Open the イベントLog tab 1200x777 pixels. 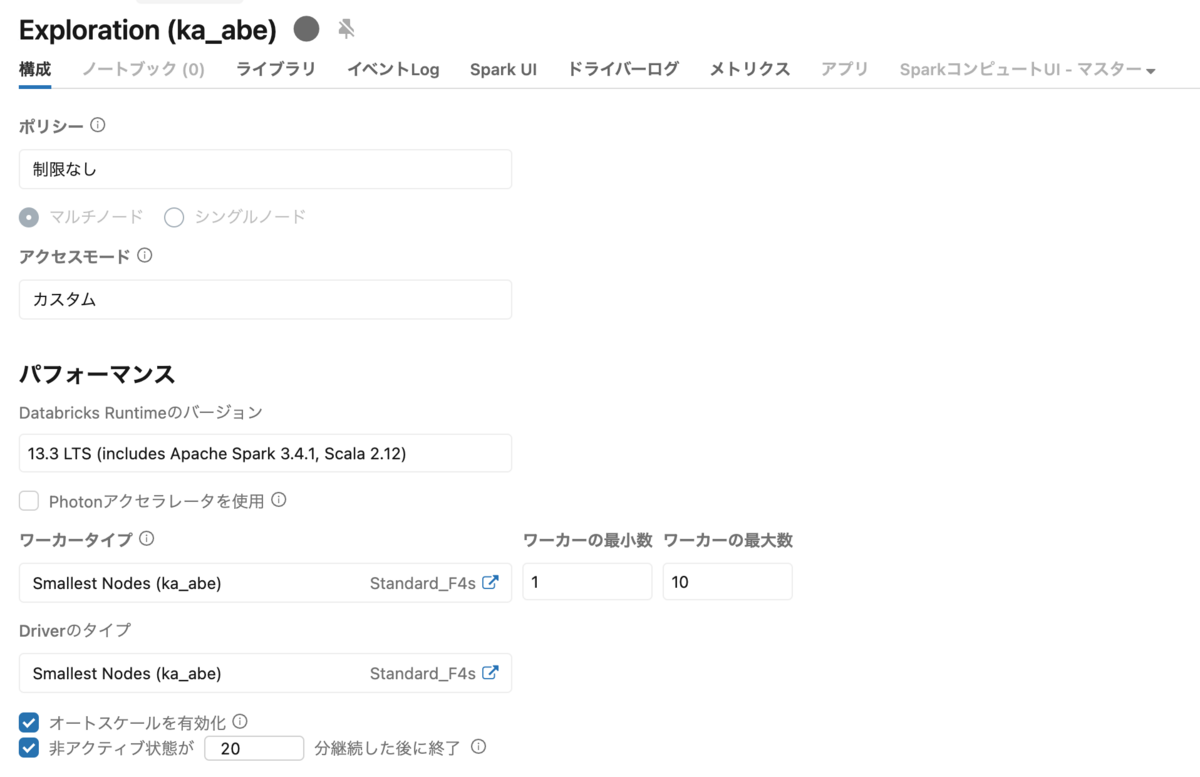tap(393, 69)
